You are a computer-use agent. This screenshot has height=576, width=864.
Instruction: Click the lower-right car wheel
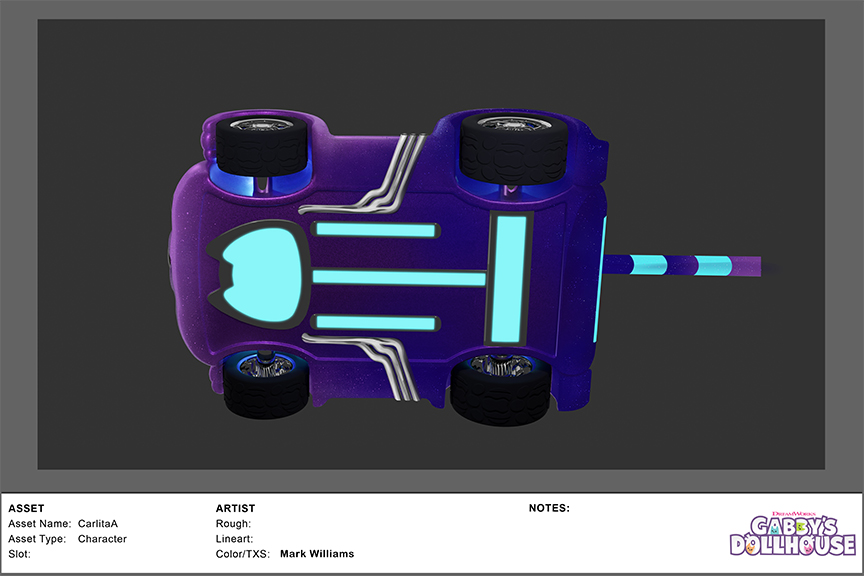(x=500, y=388)
